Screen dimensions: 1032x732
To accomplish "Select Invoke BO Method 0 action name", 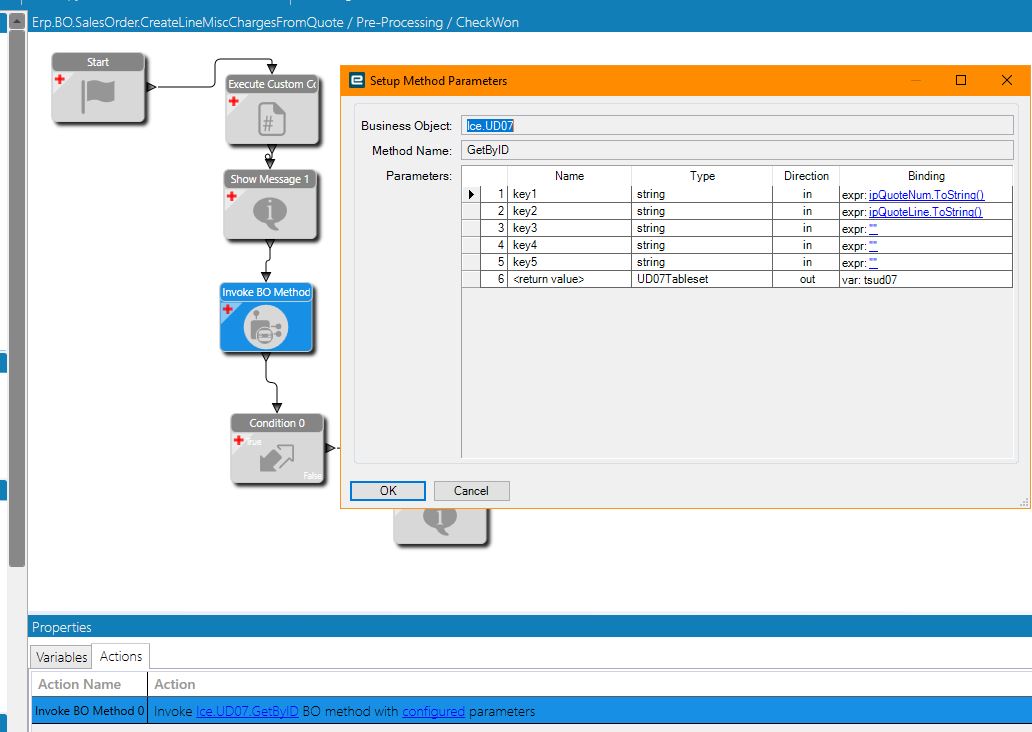I will 90,711.
